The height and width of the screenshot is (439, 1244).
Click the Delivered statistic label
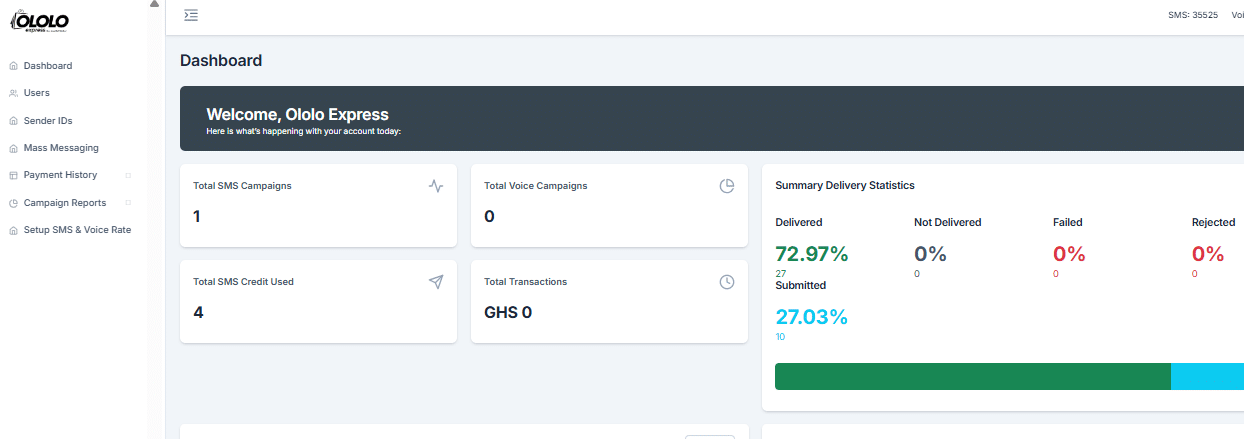click(x=799, y=222)
